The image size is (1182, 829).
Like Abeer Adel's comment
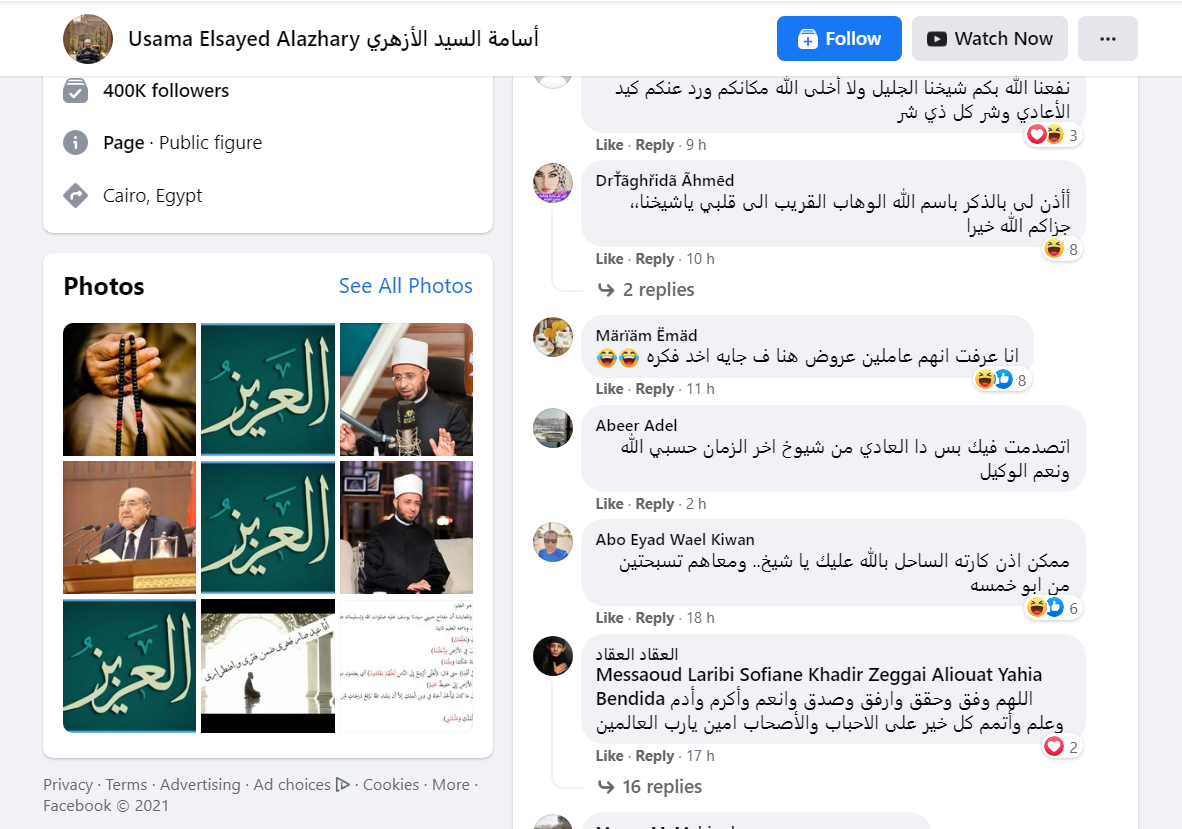pos(609,503)
